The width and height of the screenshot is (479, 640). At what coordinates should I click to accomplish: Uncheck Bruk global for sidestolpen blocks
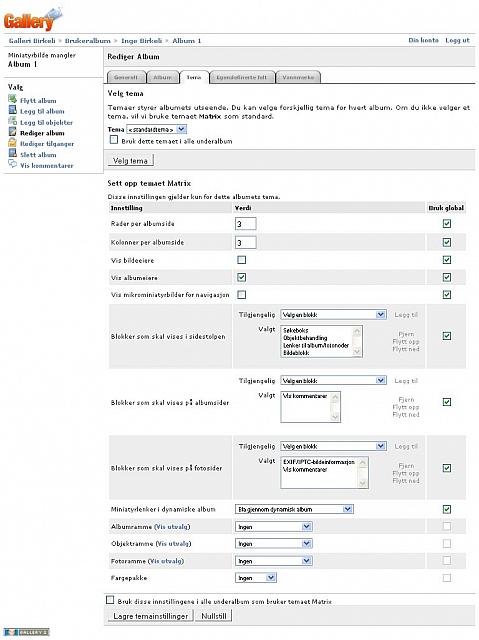447,336
